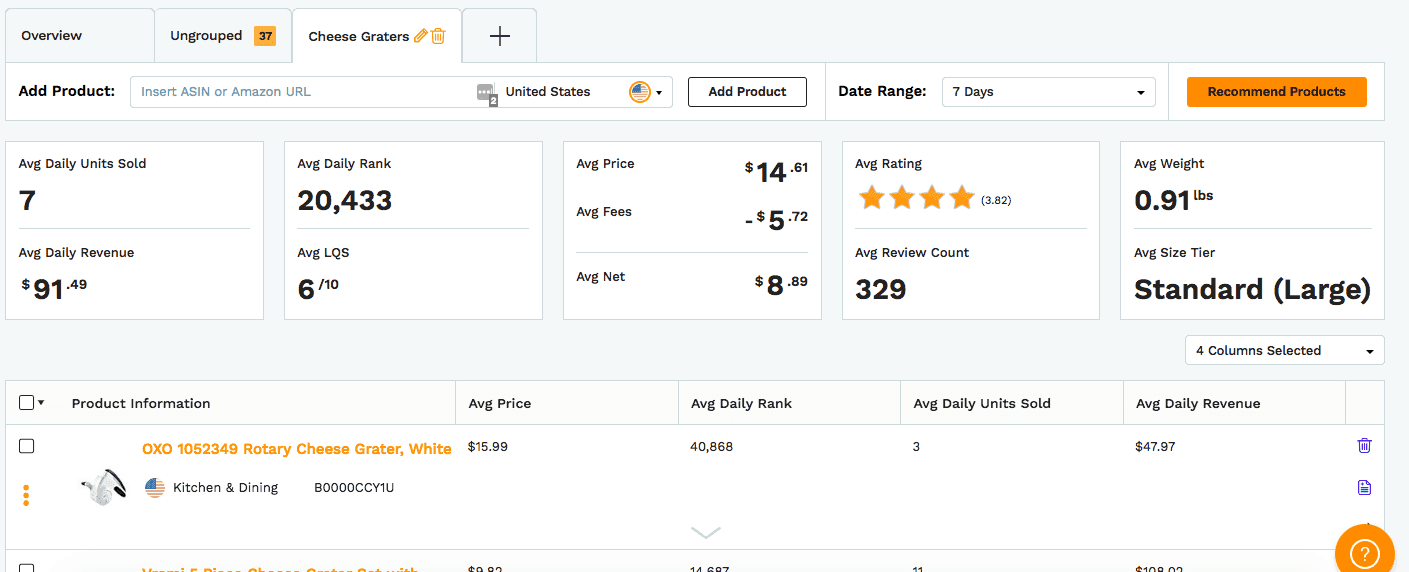Click the Add Product button

[747, 92]
